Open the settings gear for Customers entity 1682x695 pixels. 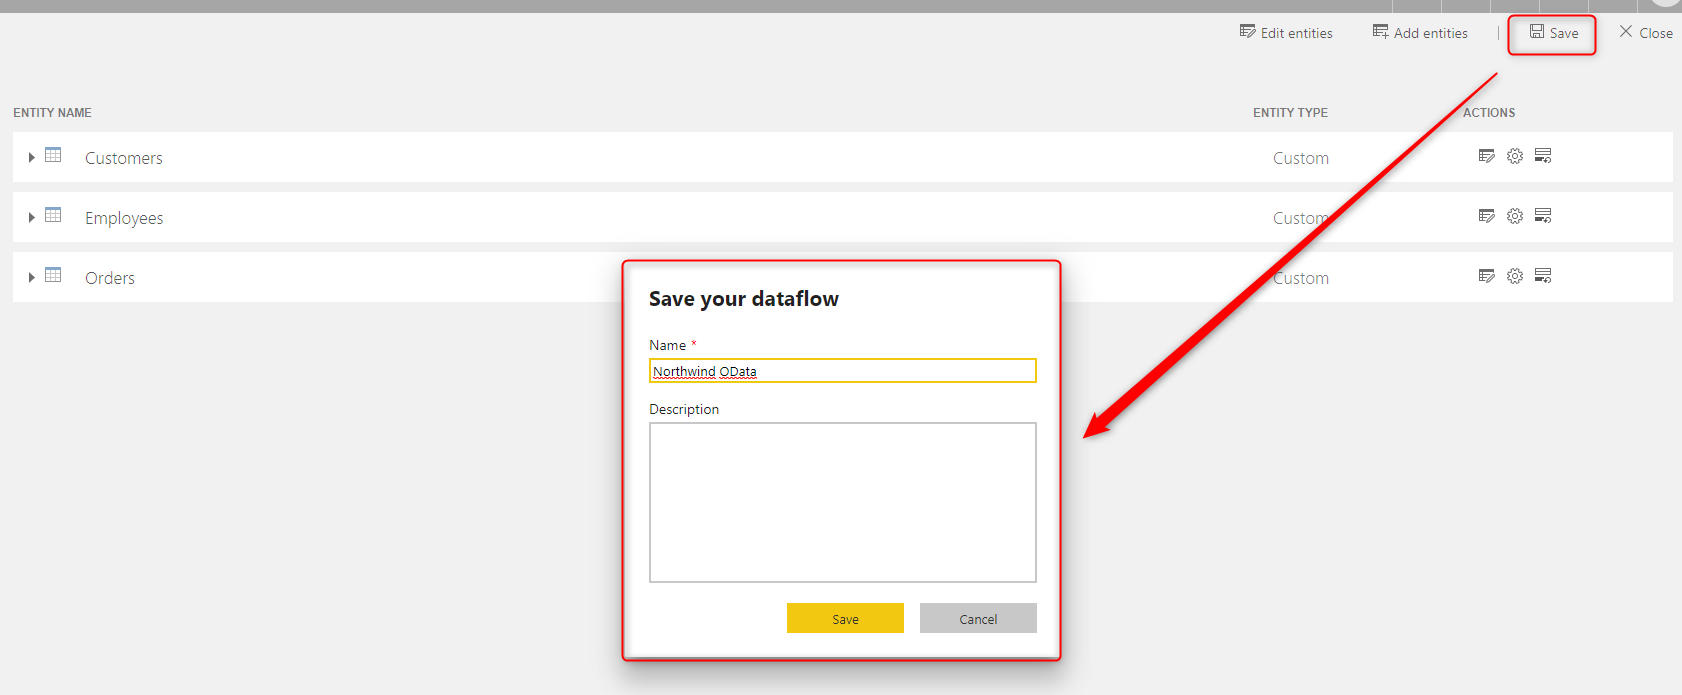1515,156
